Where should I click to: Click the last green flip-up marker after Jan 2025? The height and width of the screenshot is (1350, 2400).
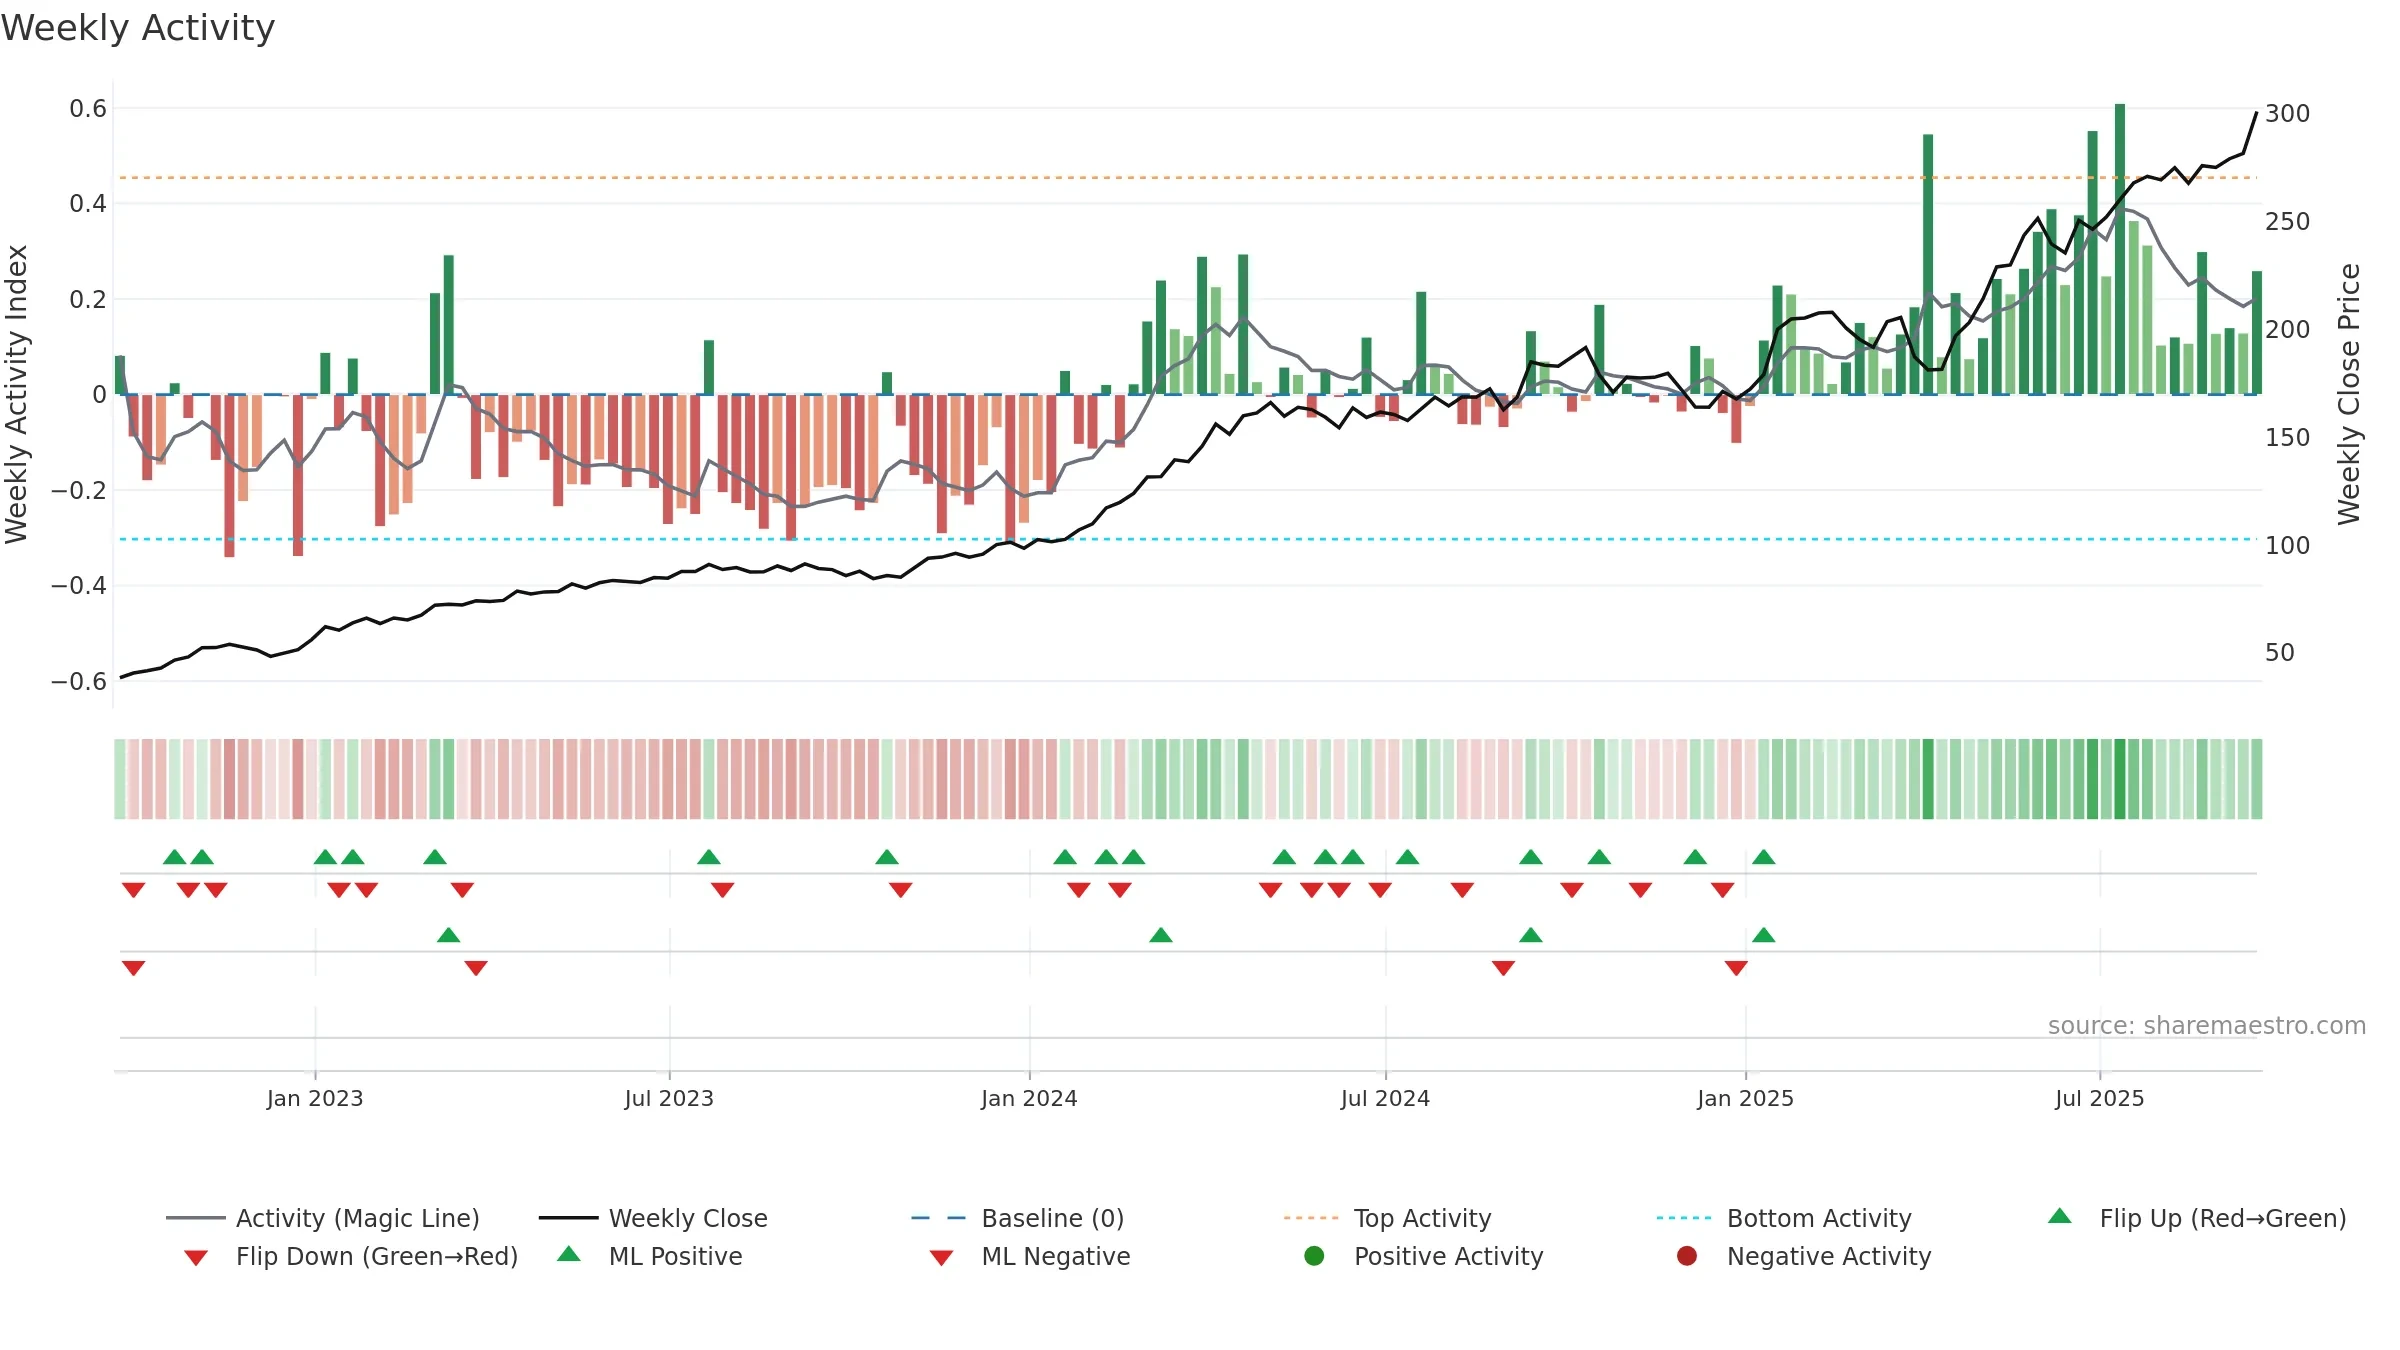[x=1764, y=857]
